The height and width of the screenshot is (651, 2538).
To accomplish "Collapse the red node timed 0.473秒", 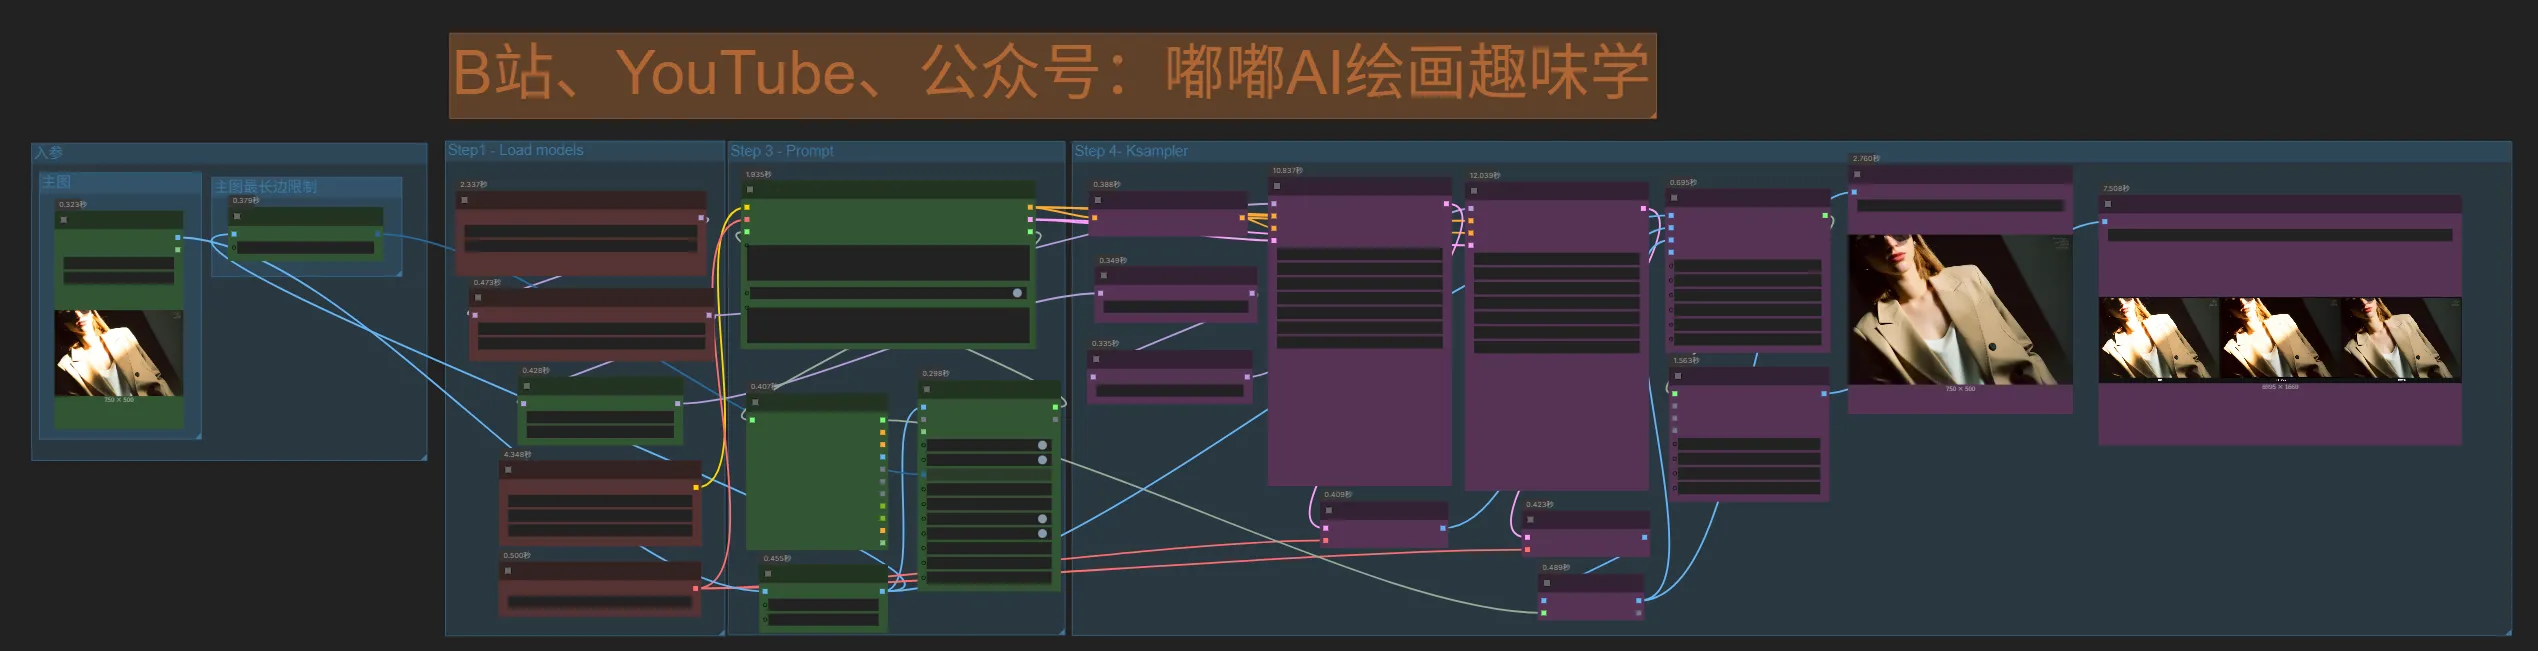I will 478,297.
